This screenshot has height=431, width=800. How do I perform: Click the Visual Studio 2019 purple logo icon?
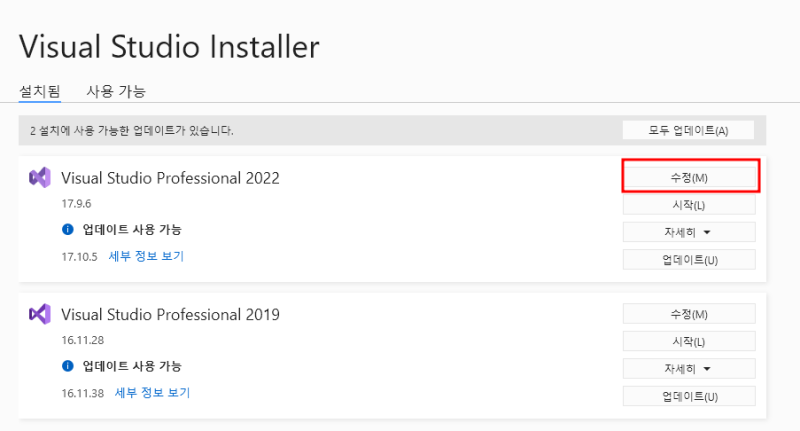[x=40, y=314]
